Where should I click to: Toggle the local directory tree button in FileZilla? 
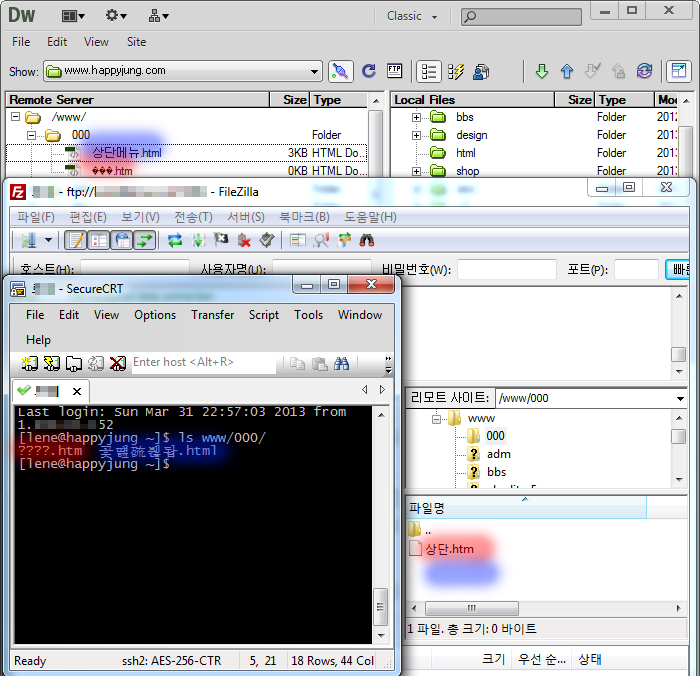click(99, 240)
